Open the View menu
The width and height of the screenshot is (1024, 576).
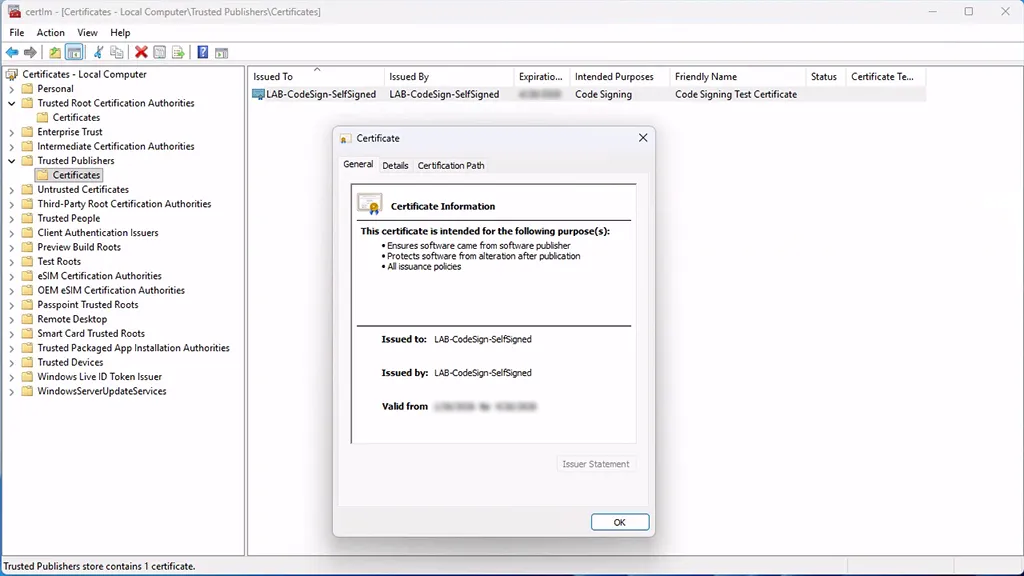[87, 33]
